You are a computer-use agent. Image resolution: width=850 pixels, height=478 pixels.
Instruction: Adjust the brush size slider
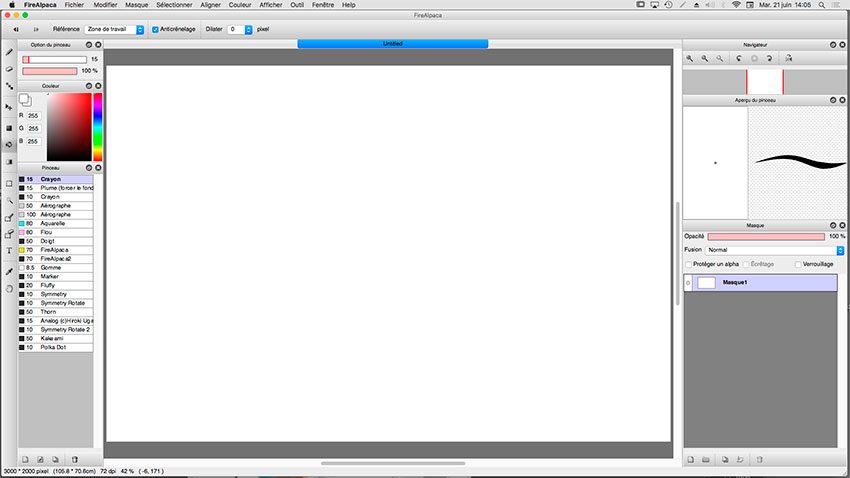(54, 60)
